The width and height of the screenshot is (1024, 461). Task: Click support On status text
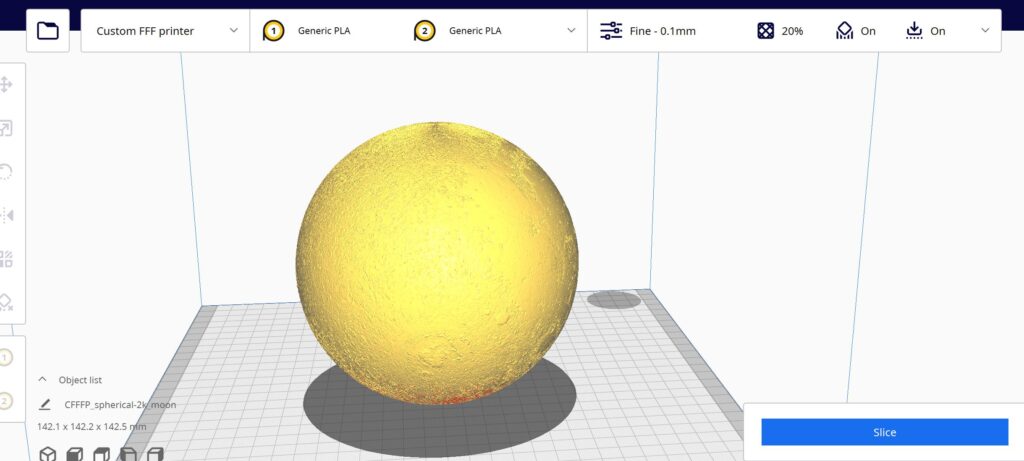coord(868,31)
